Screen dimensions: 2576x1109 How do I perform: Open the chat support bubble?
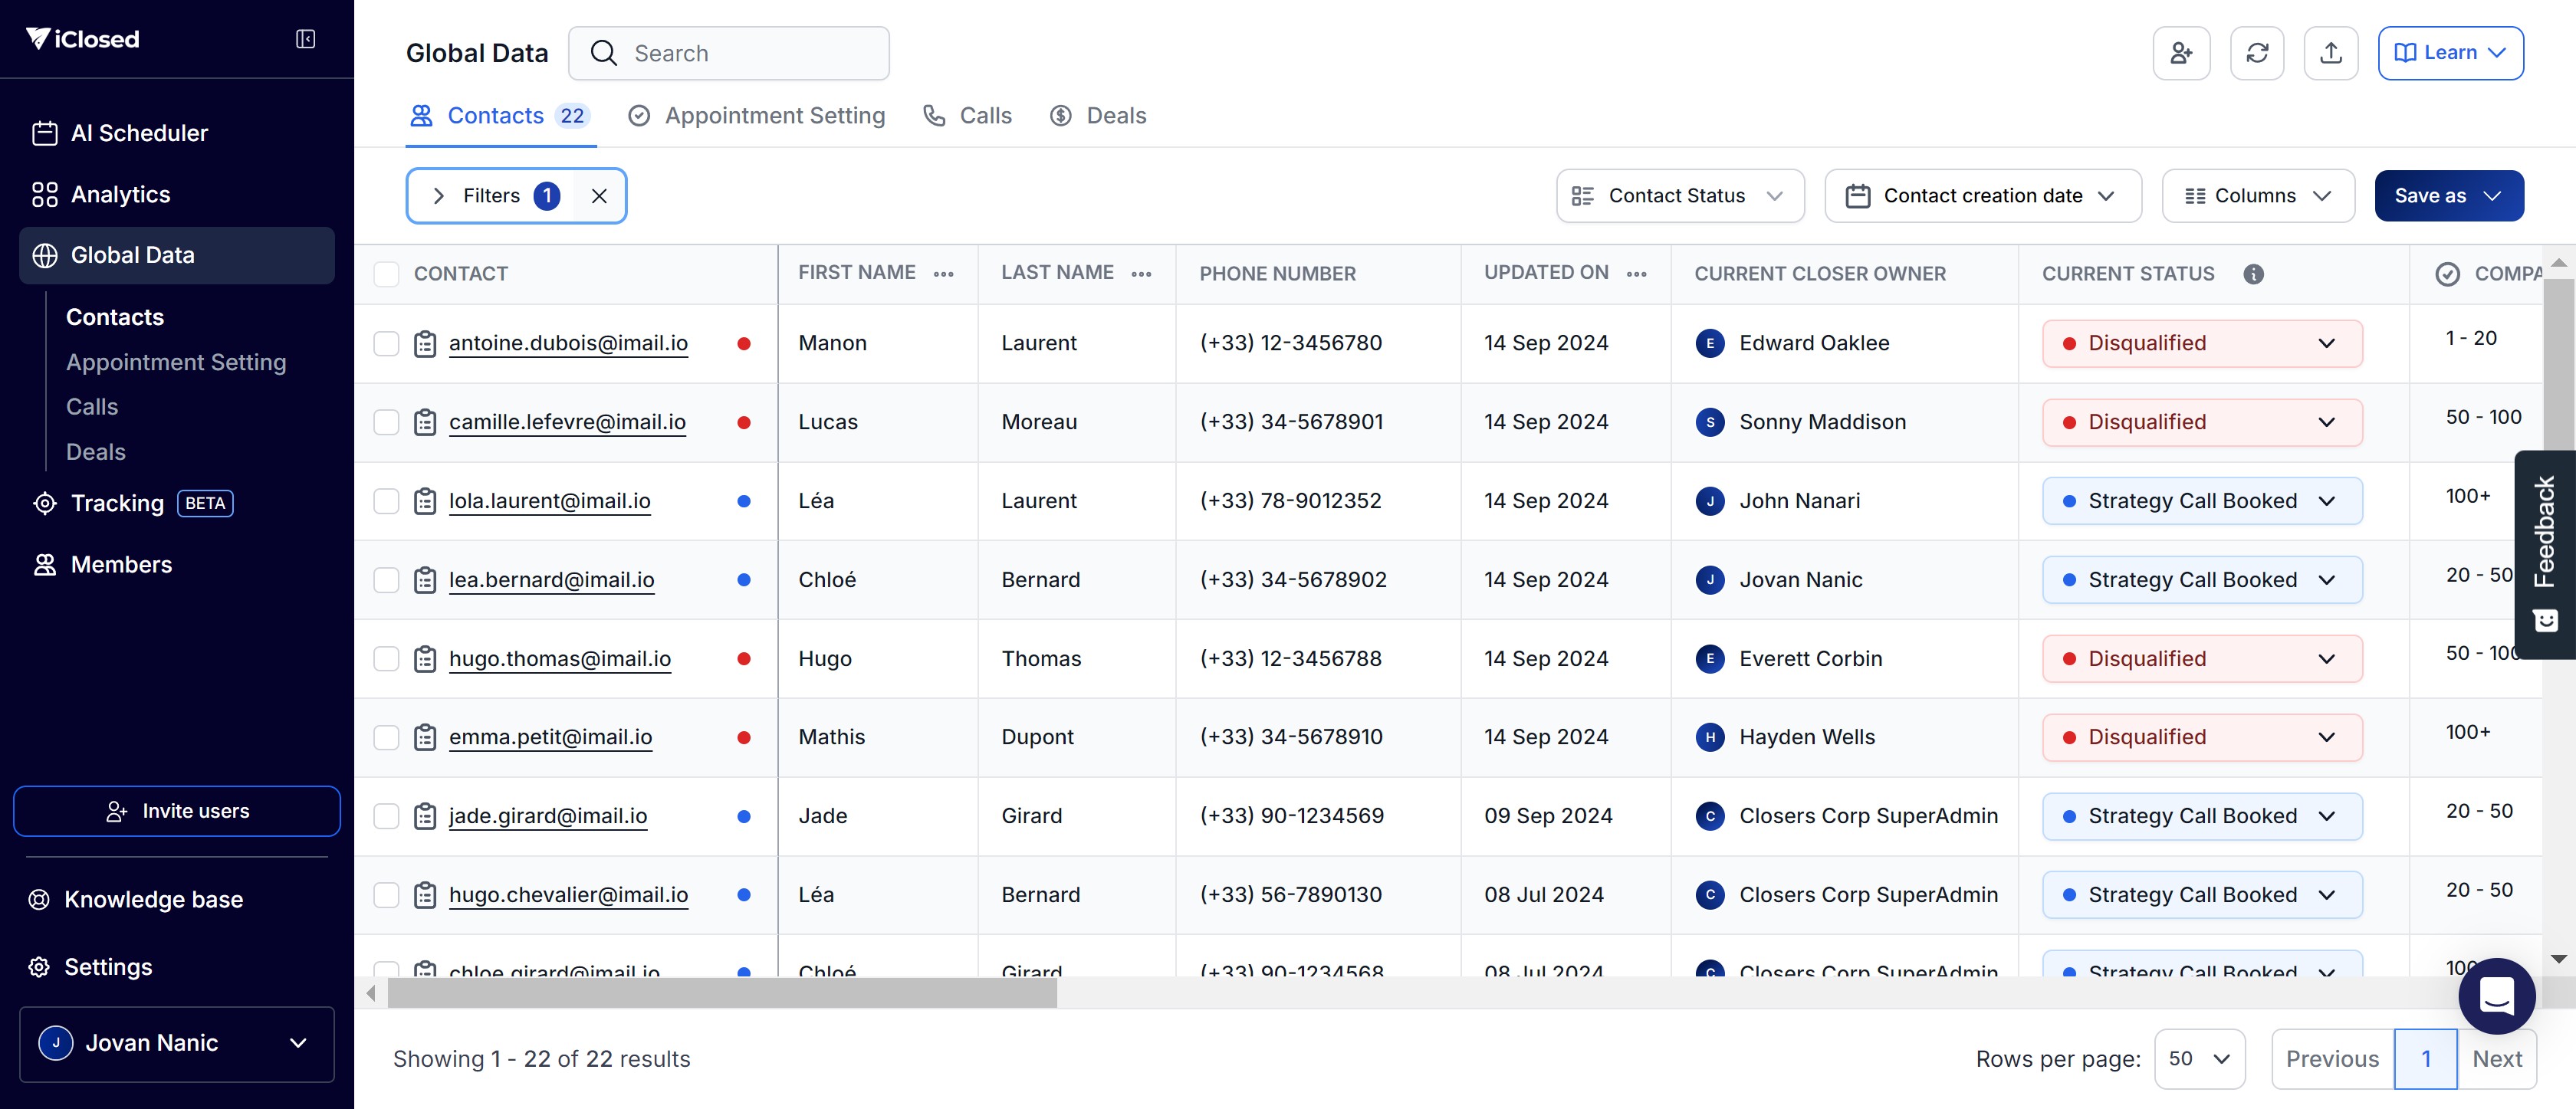2496,995
